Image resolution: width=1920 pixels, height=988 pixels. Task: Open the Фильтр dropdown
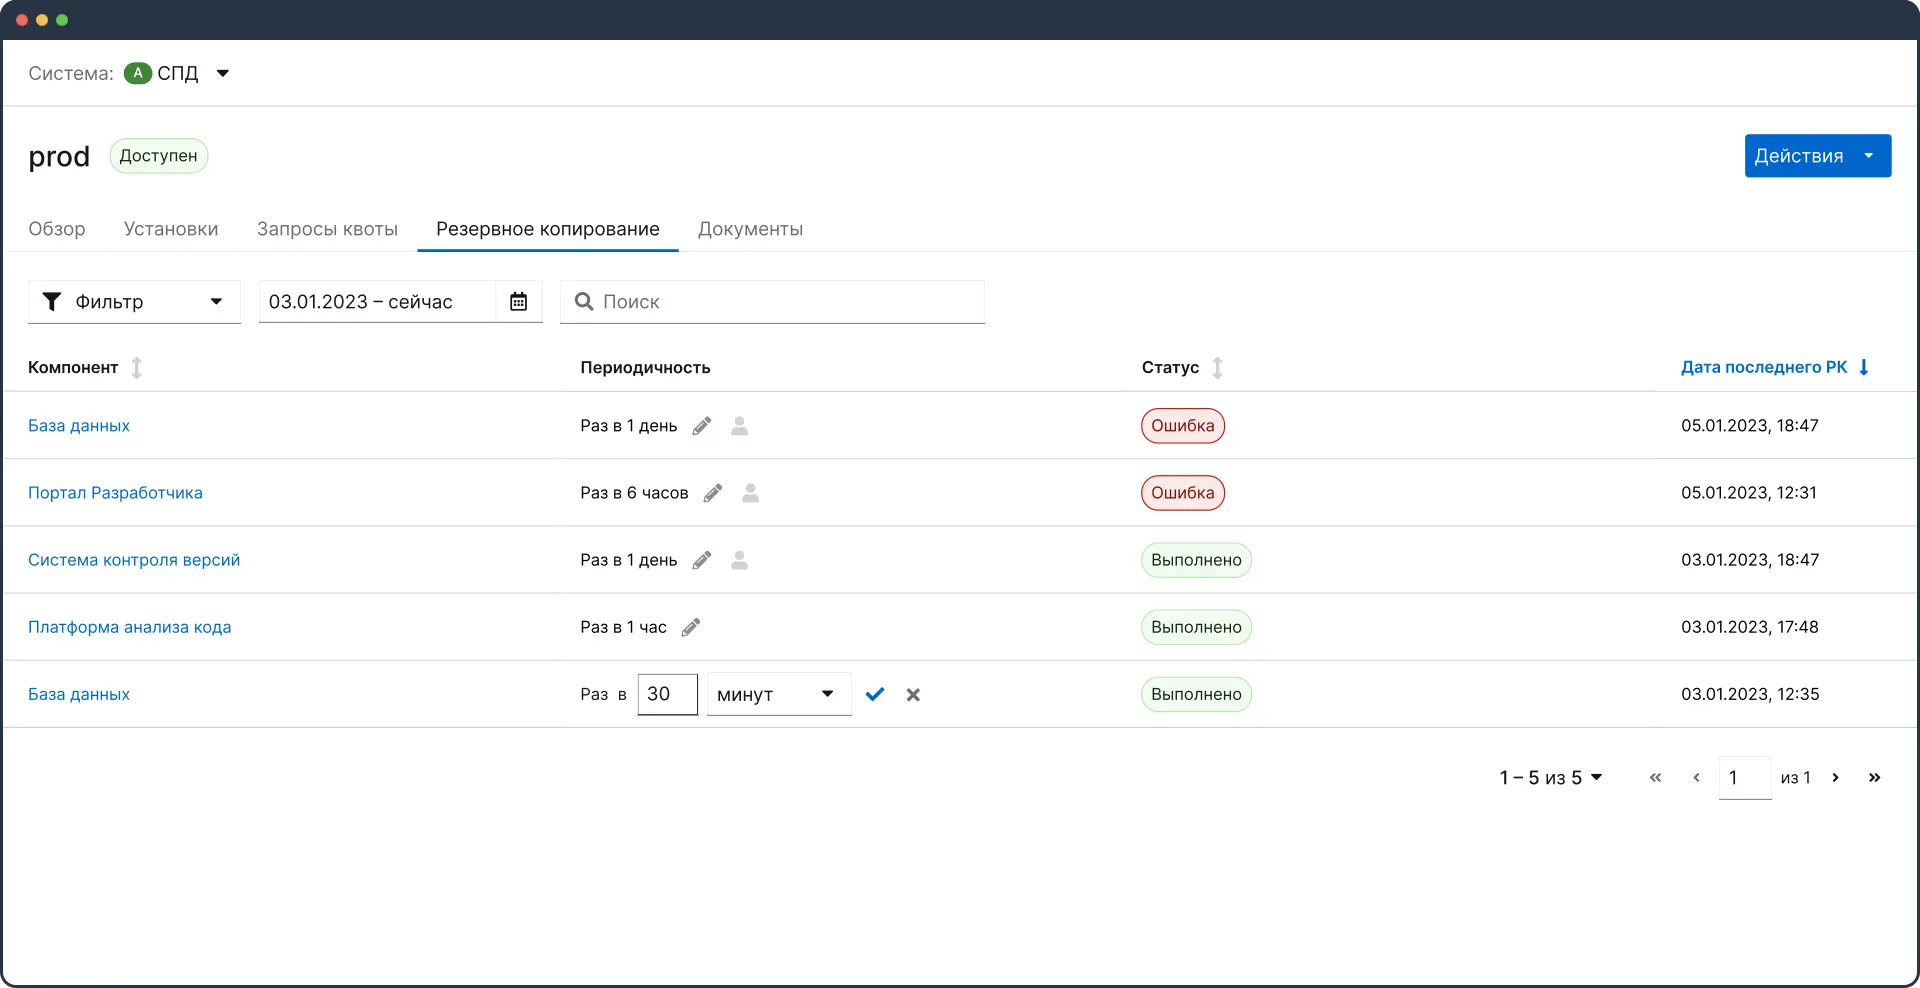pyautogui.click(x=134, y=302)
